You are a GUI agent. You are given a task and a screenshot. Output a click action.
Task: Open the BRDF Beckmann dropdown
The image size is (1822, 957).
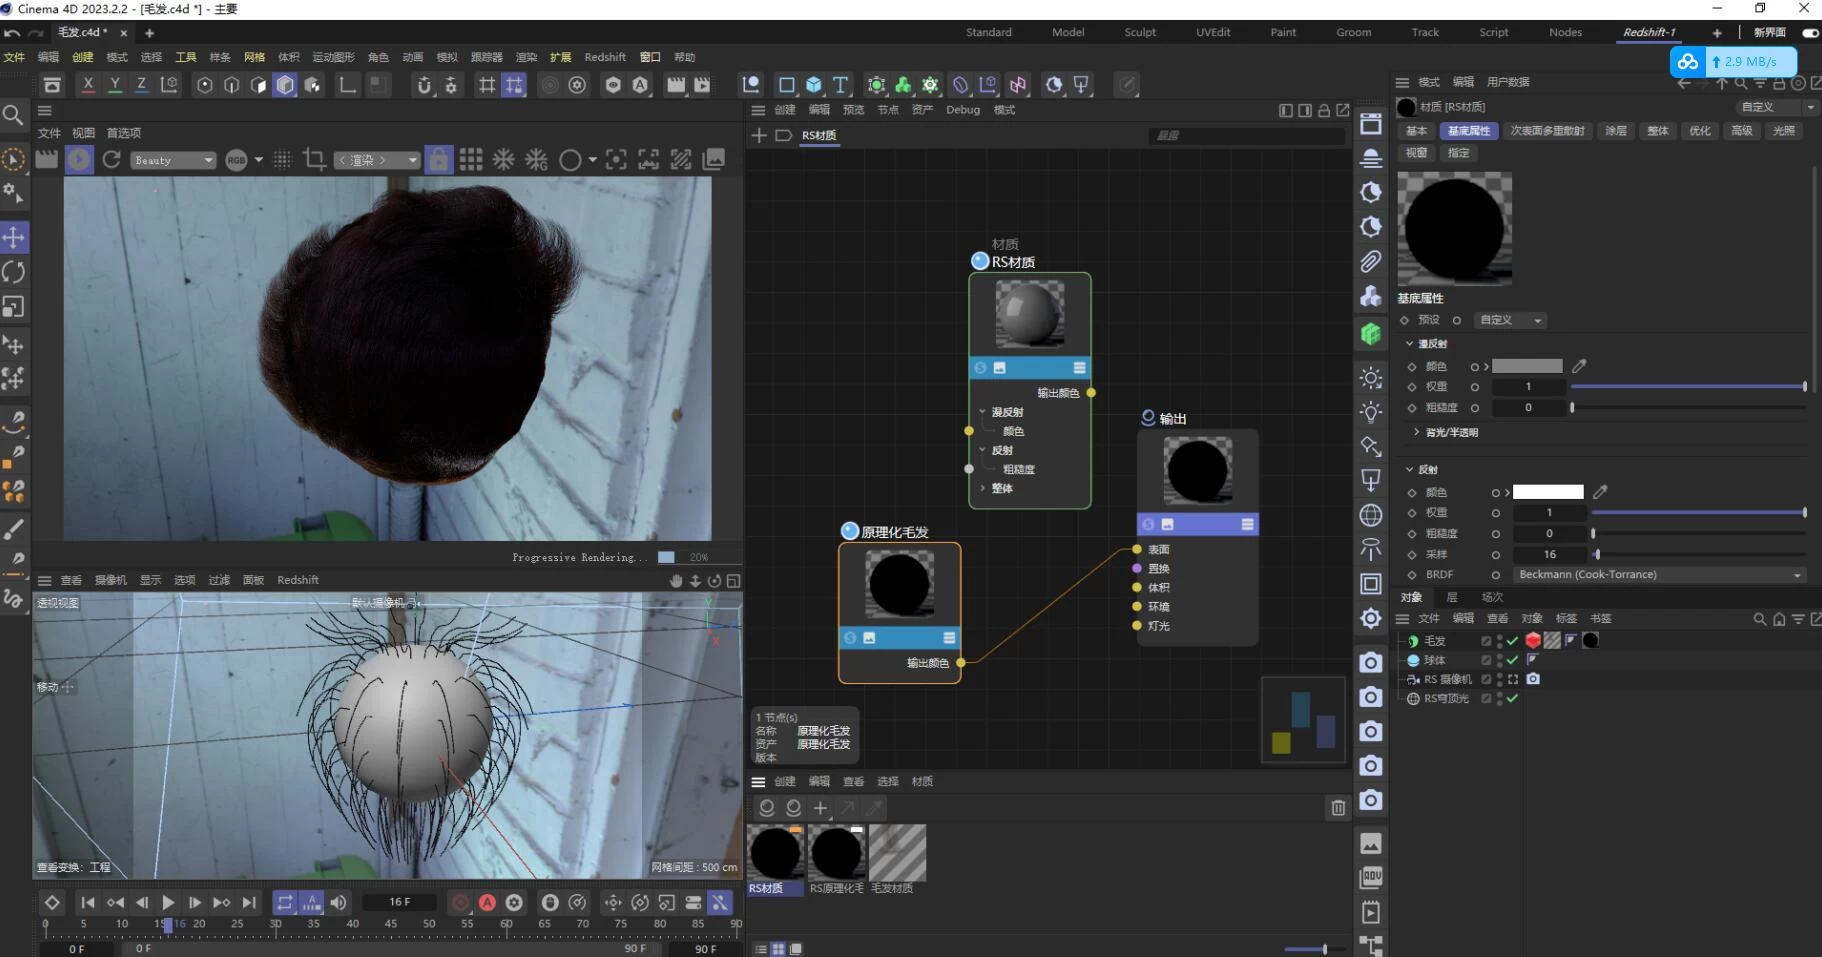1659,575
